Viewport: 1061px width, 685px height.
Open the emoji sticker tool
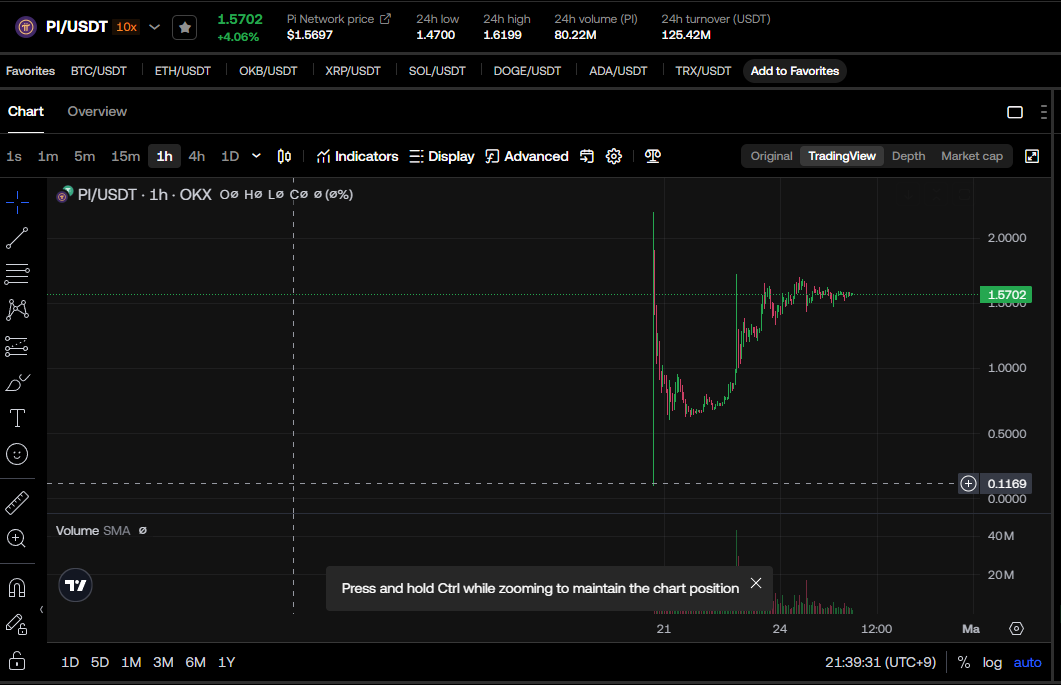point(17,454)
